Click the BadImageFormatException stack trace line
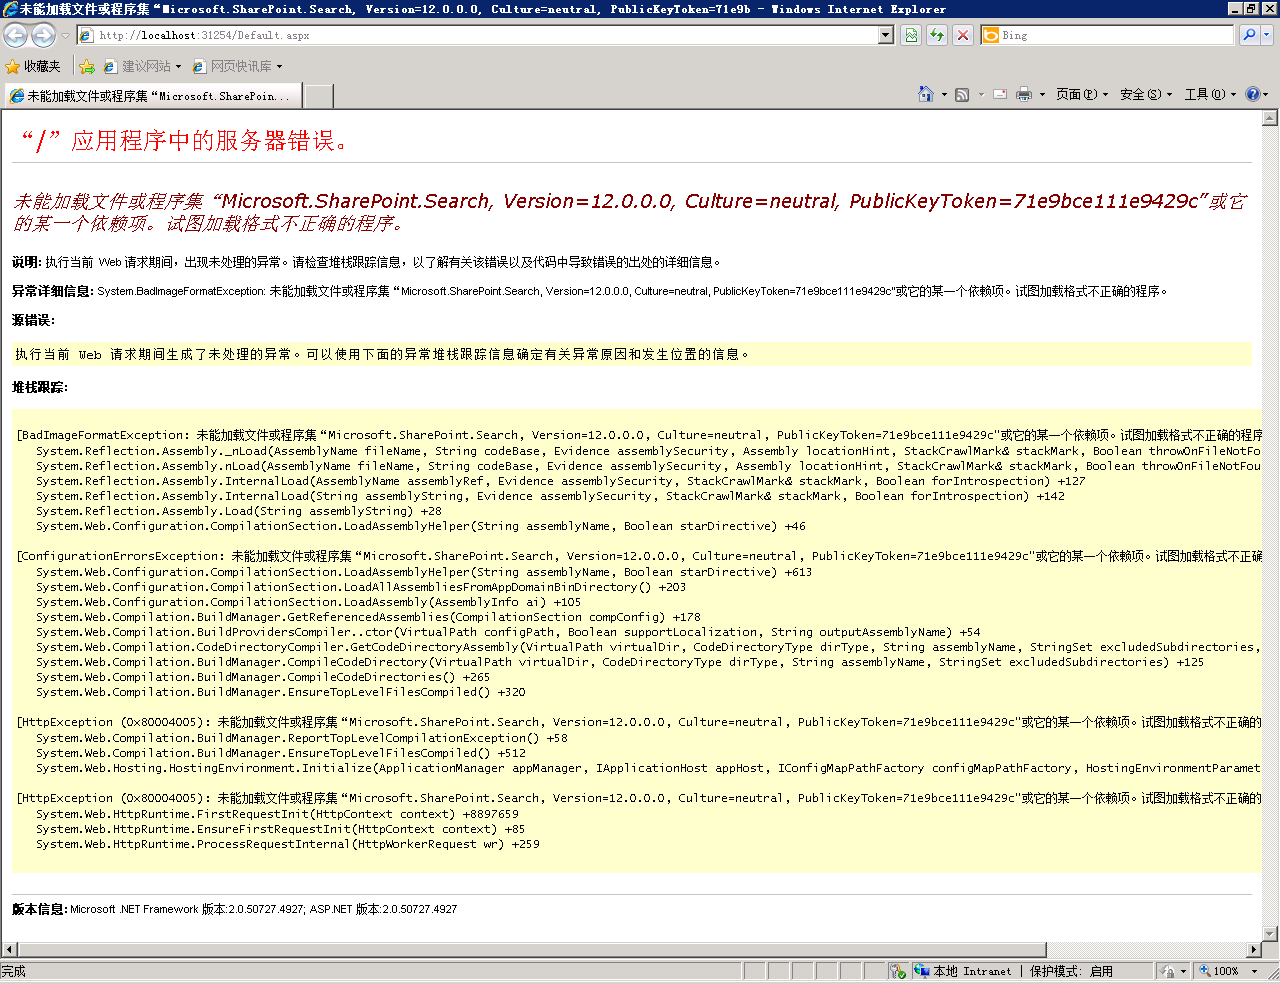1280x984 pixels. [639, 435]
